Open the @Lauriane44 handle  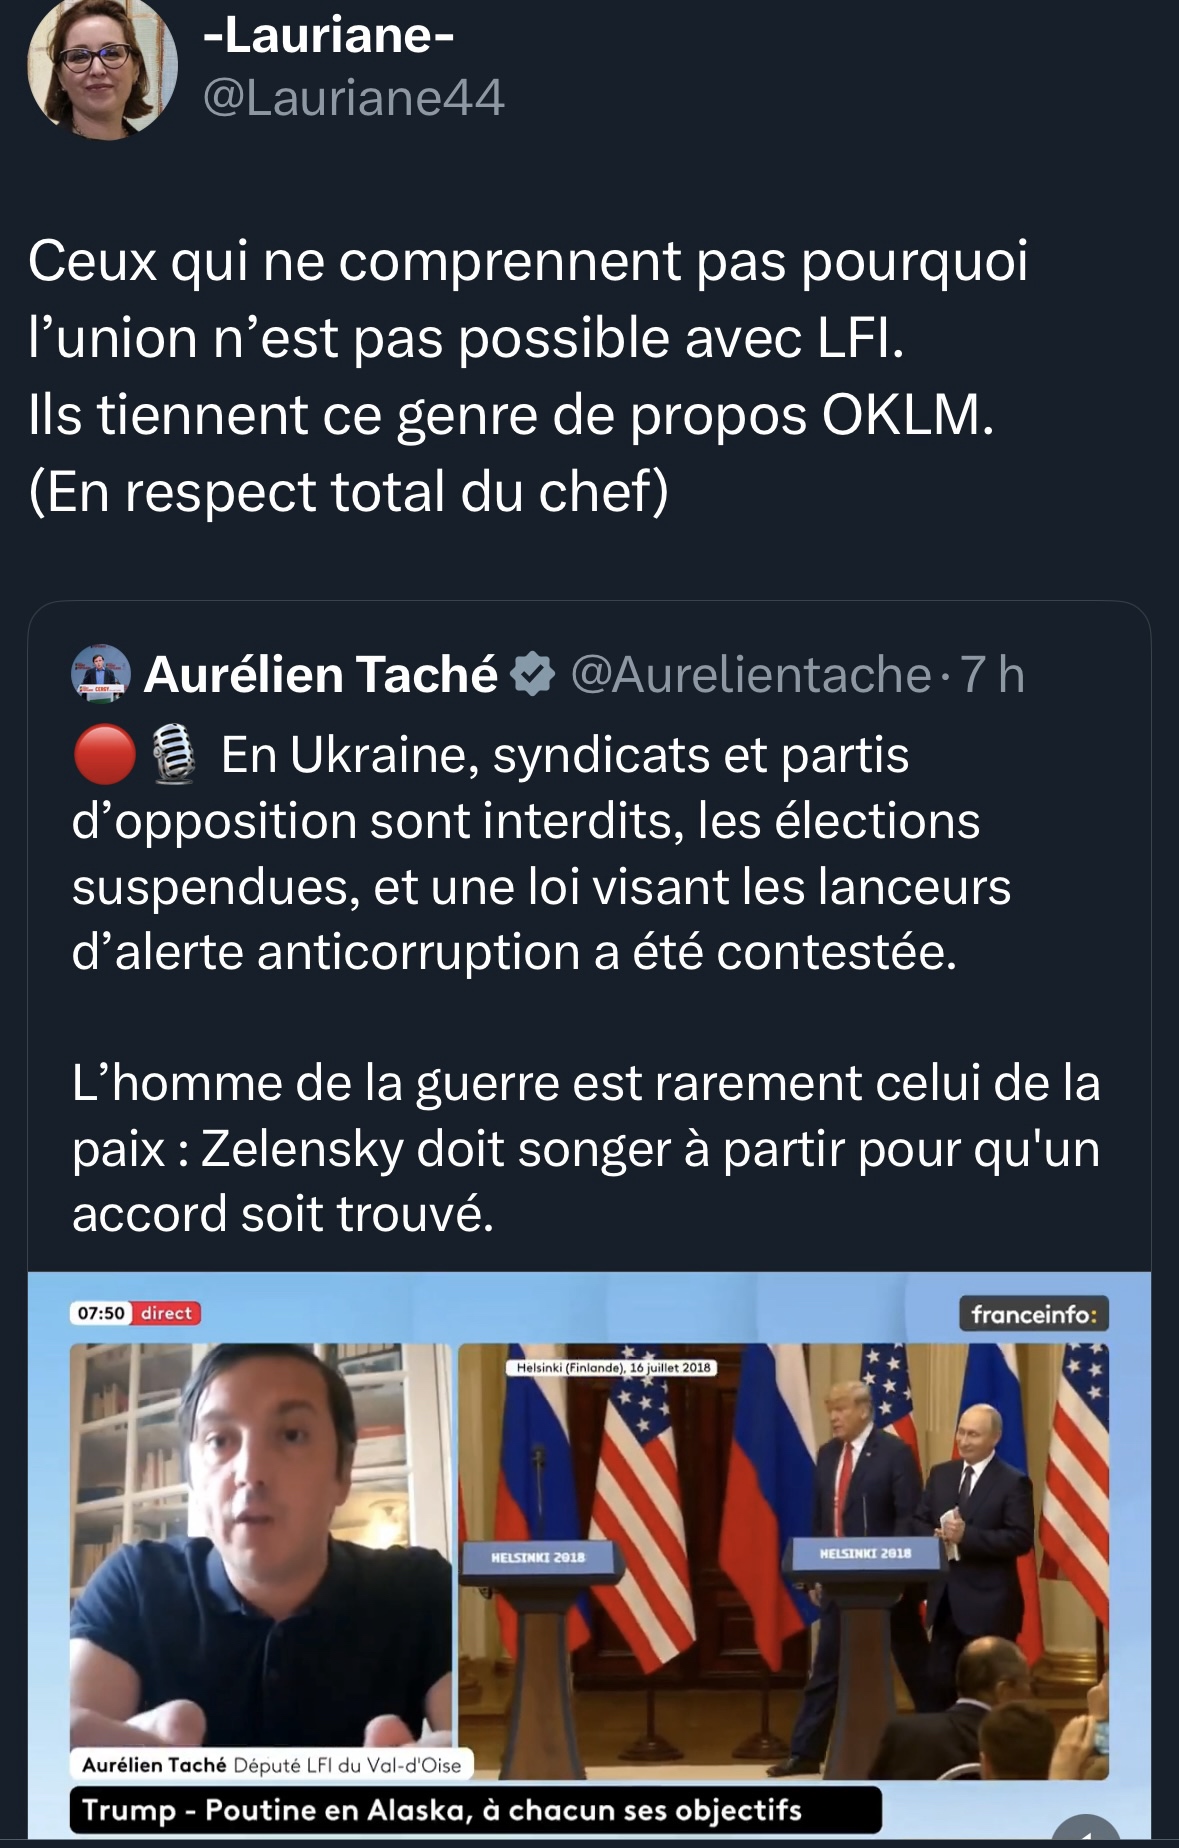pyautogui.click(x=354, y=98)
